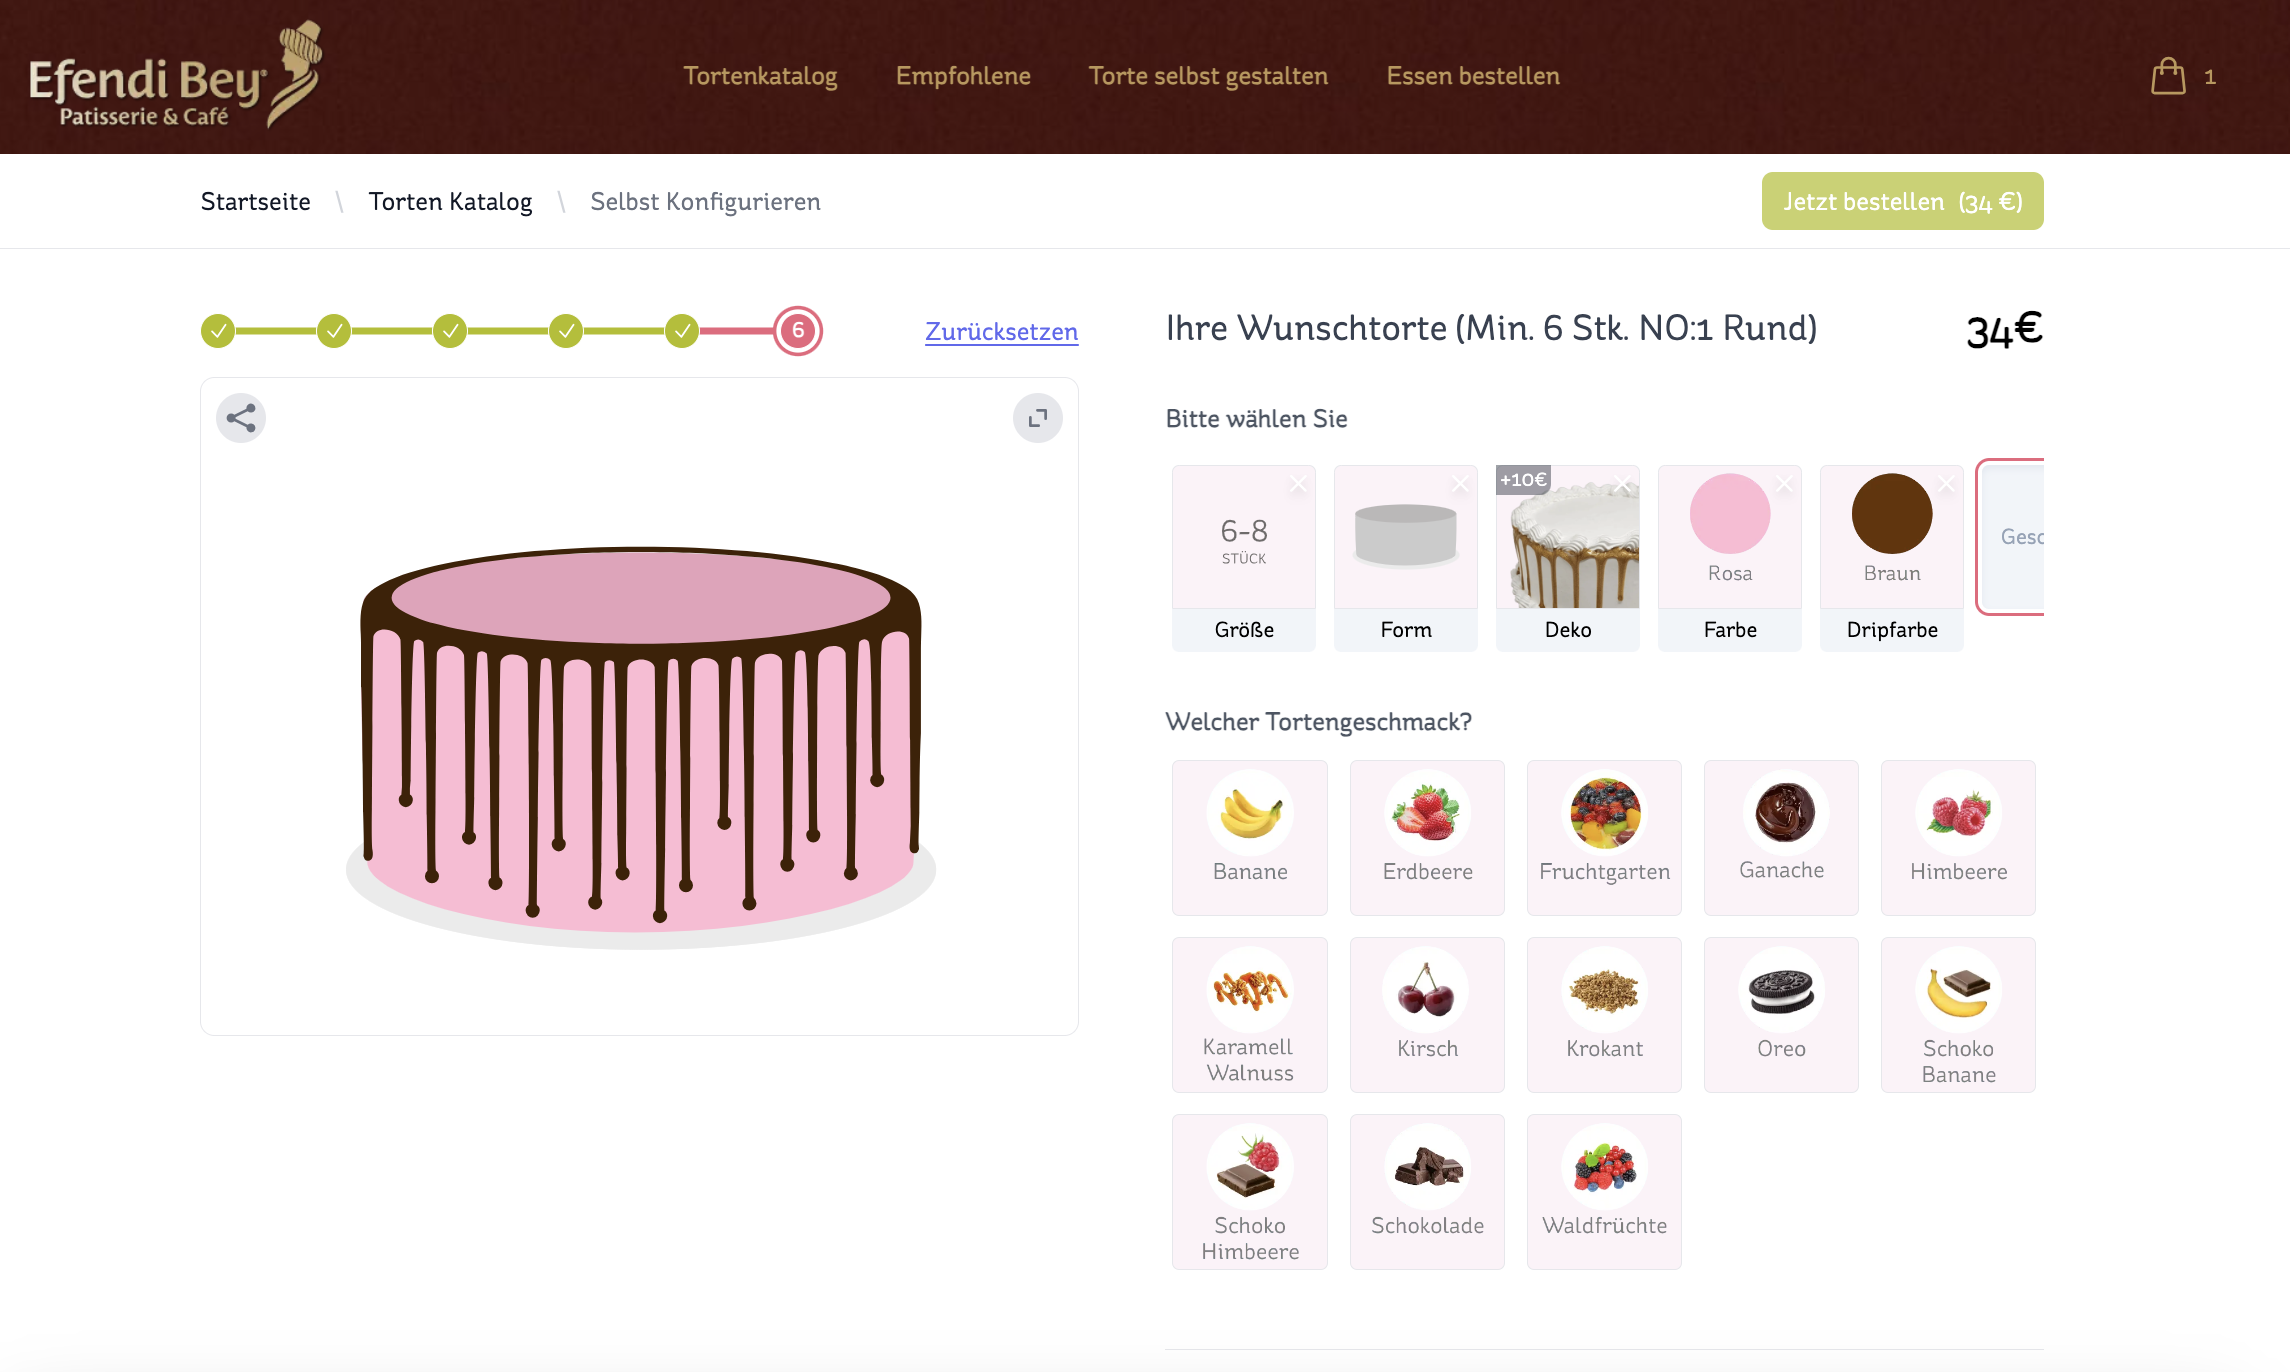Select Waldfrüchte as cake flavor

[x=1603, y=1191]
